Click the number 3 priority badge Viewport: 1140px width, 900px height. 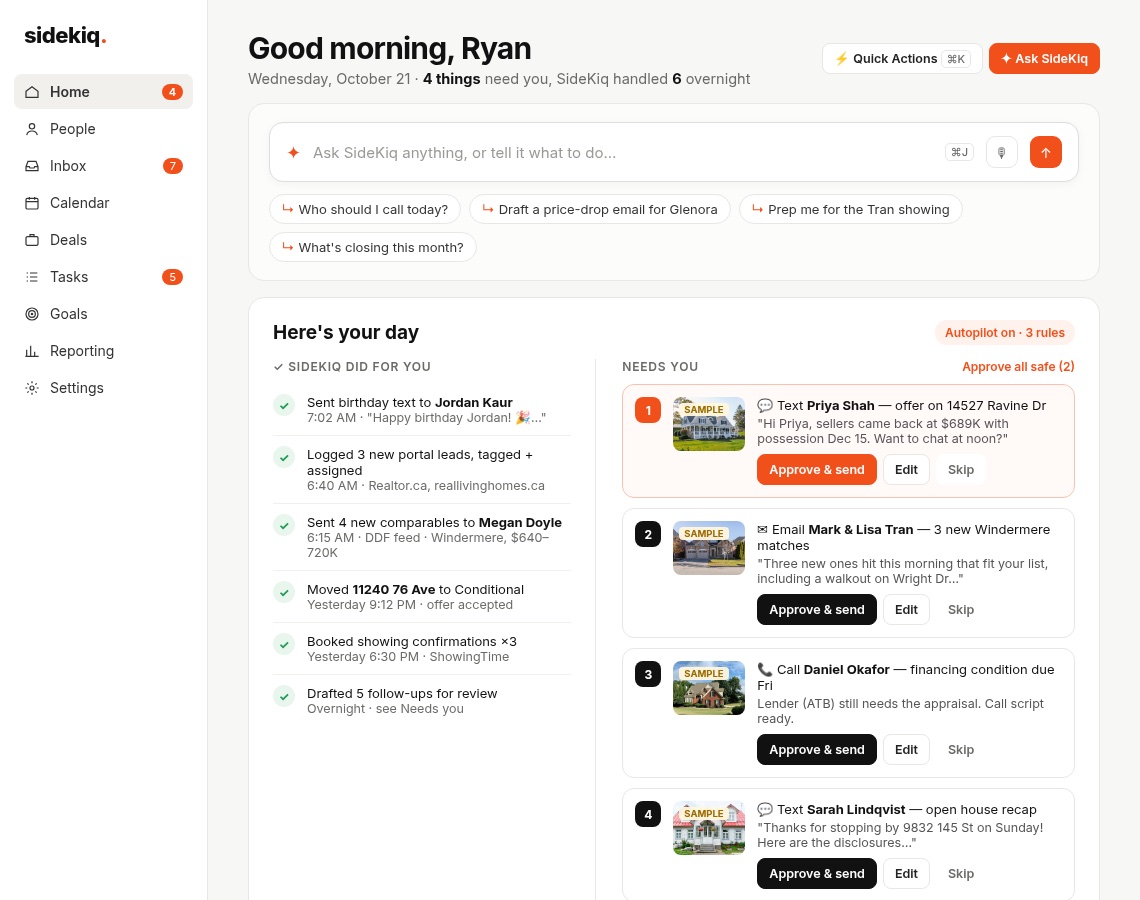[x=648, y=674]
